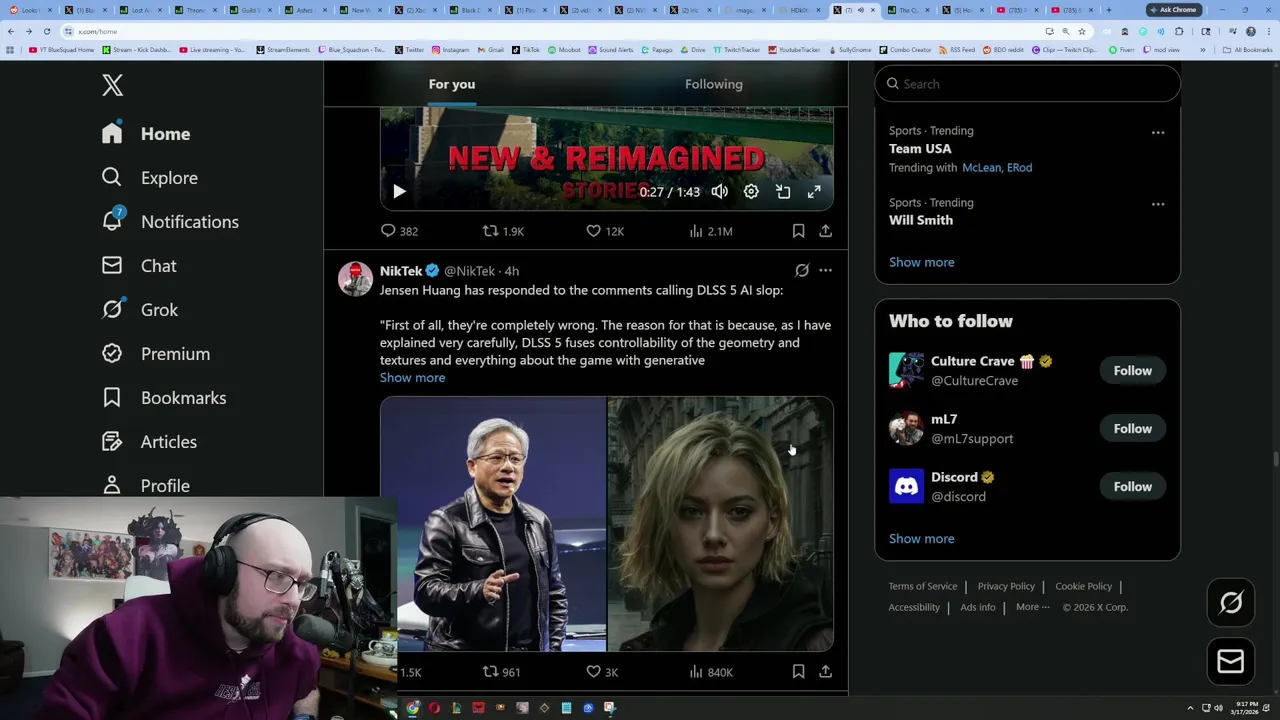View analytics for the 2.1M views post
The image size is (1280, 720).
[711, 231]
